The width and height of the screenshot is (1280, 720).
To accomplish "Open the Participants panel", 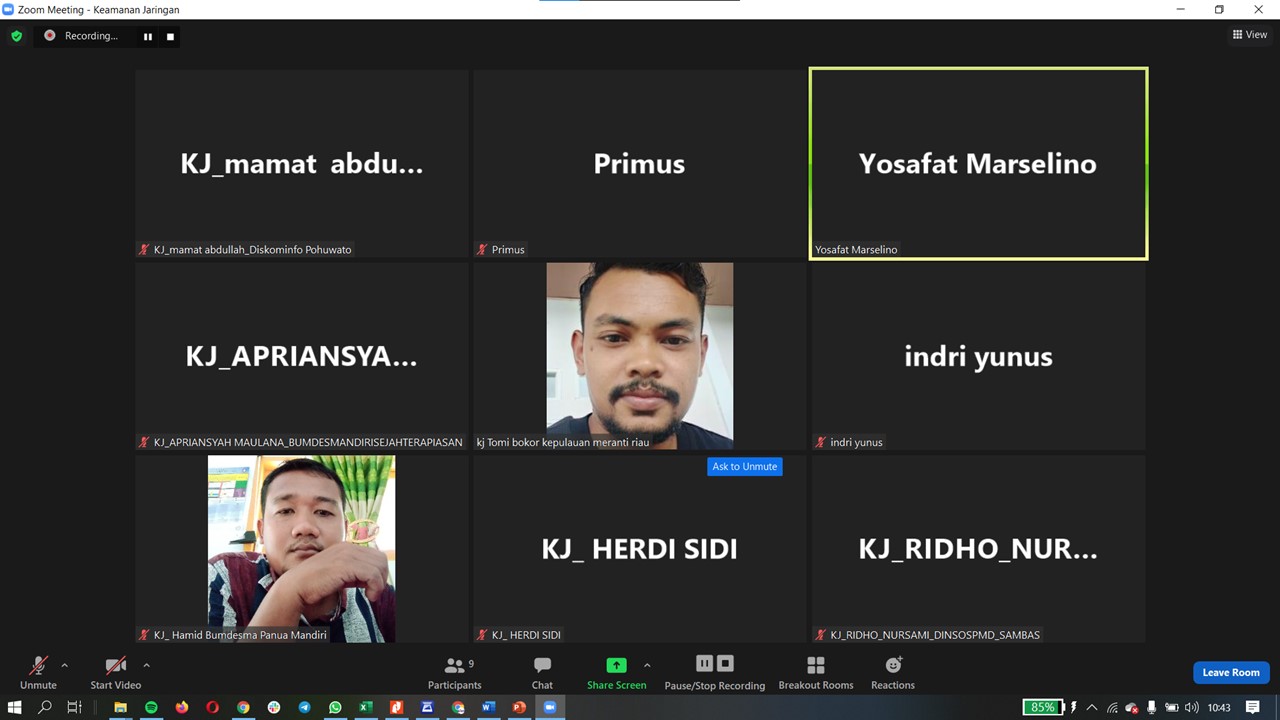I will click(x=455, y=673).
